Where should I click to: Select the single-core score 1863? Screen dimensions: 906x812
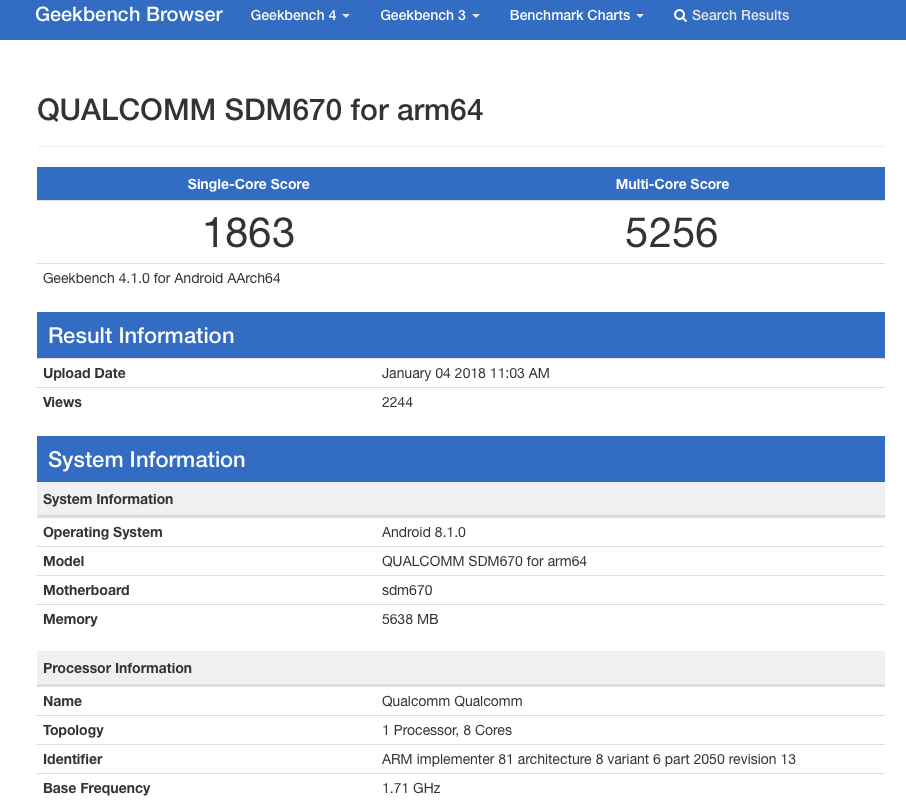249,233
